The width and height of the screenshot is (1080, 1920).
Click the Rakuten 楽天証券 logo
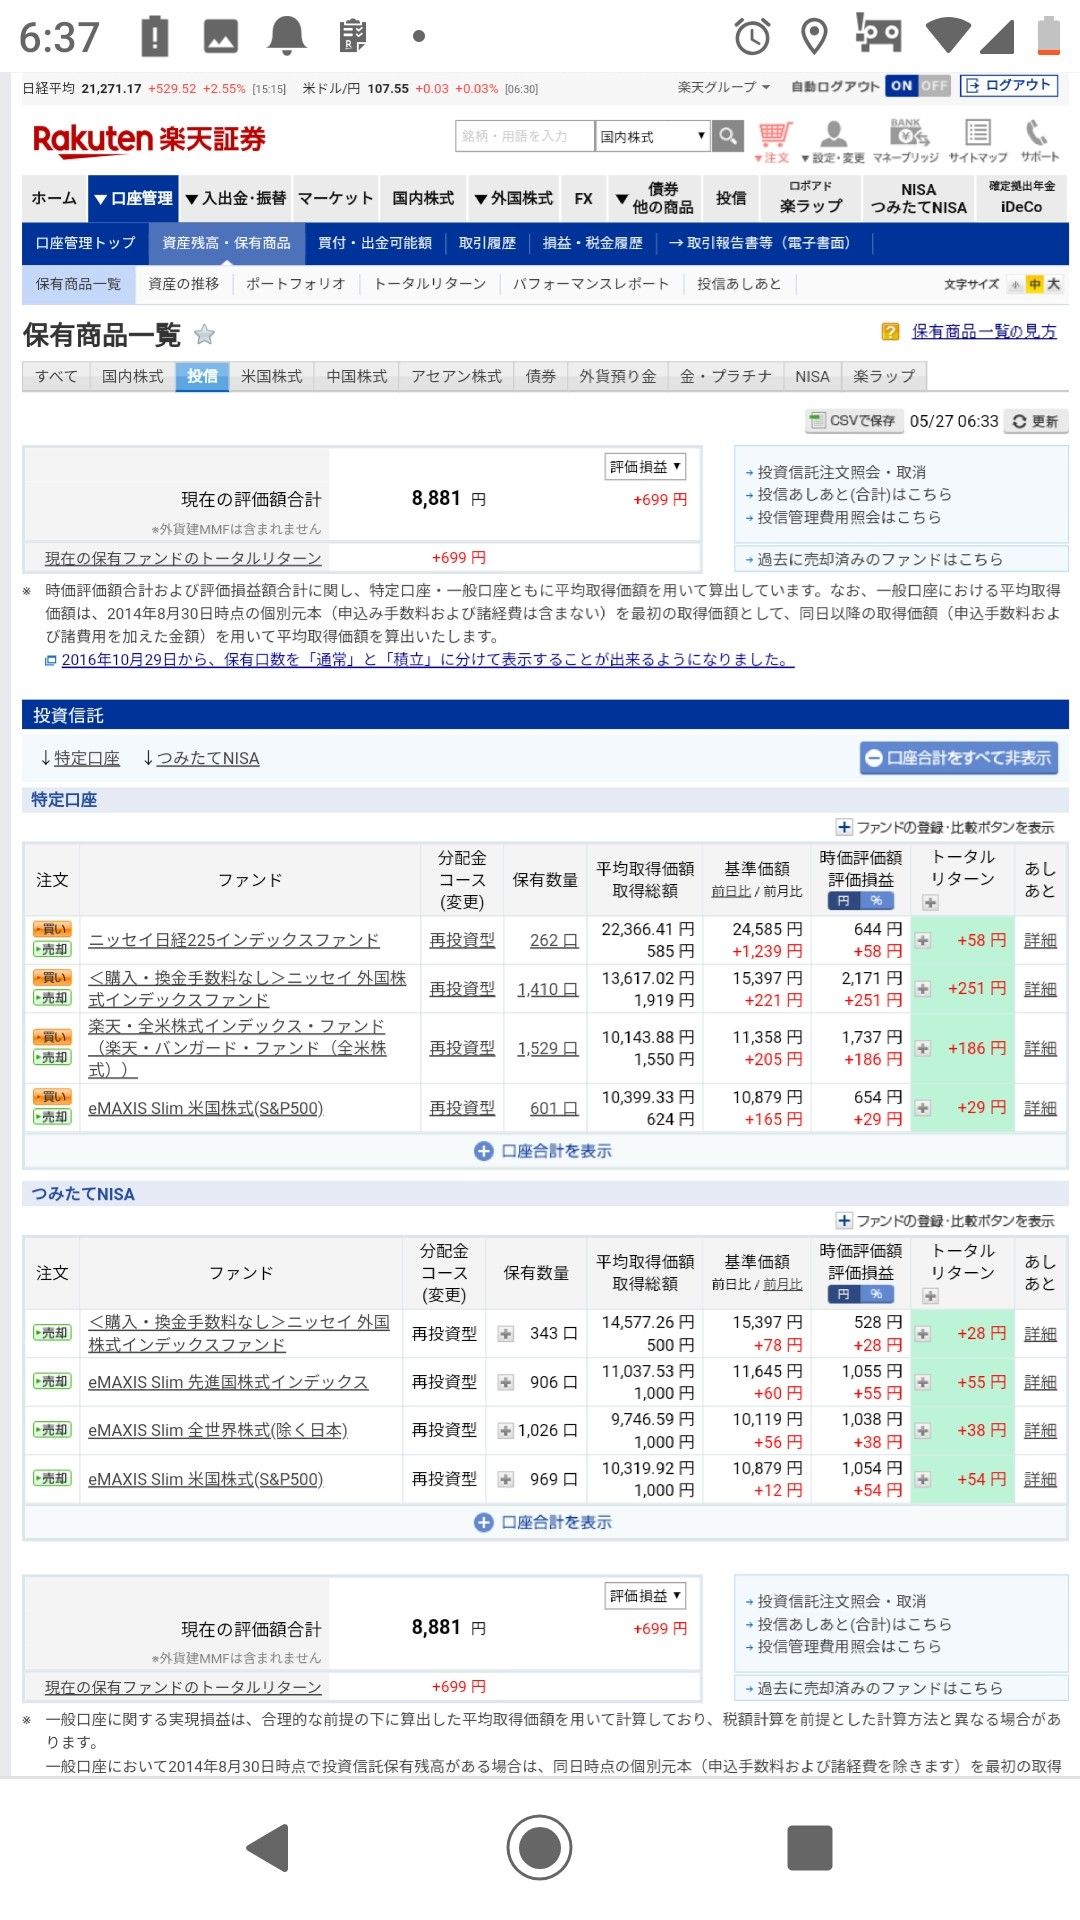coord(149,139)
